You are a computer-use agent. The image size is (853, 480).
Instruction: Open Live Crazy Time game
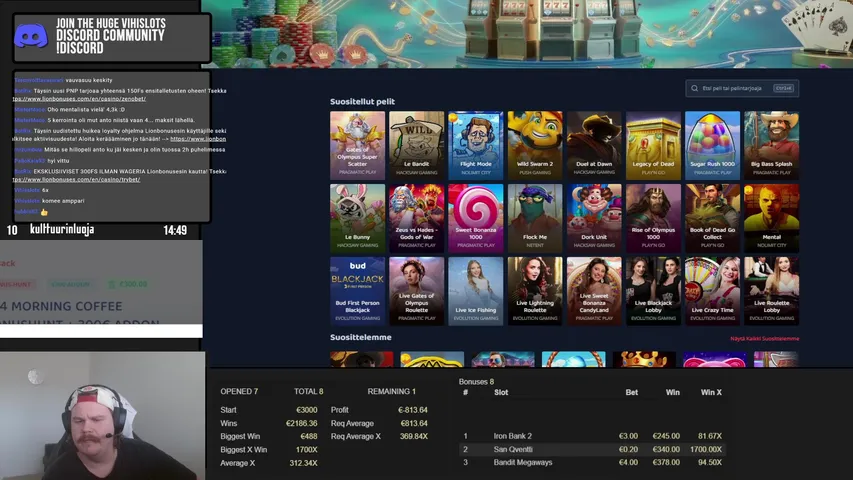point(713,291)
